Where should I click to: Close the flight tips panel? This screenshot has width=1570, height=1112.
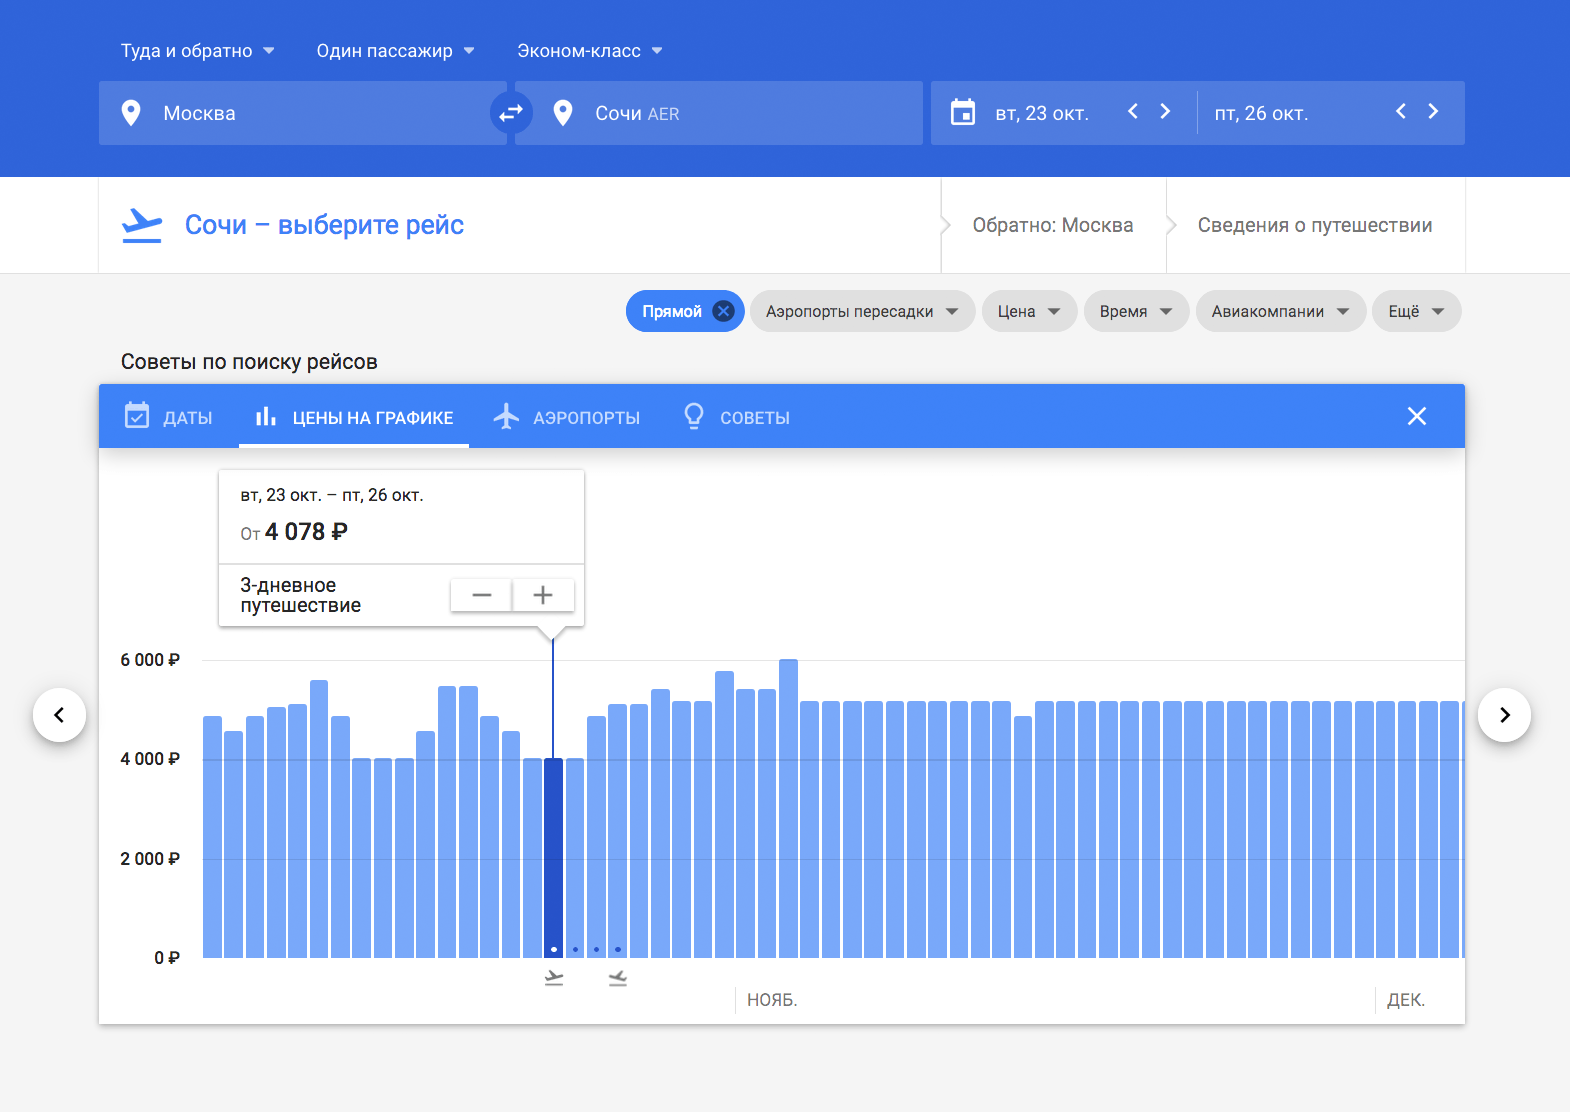point(1417,416)
